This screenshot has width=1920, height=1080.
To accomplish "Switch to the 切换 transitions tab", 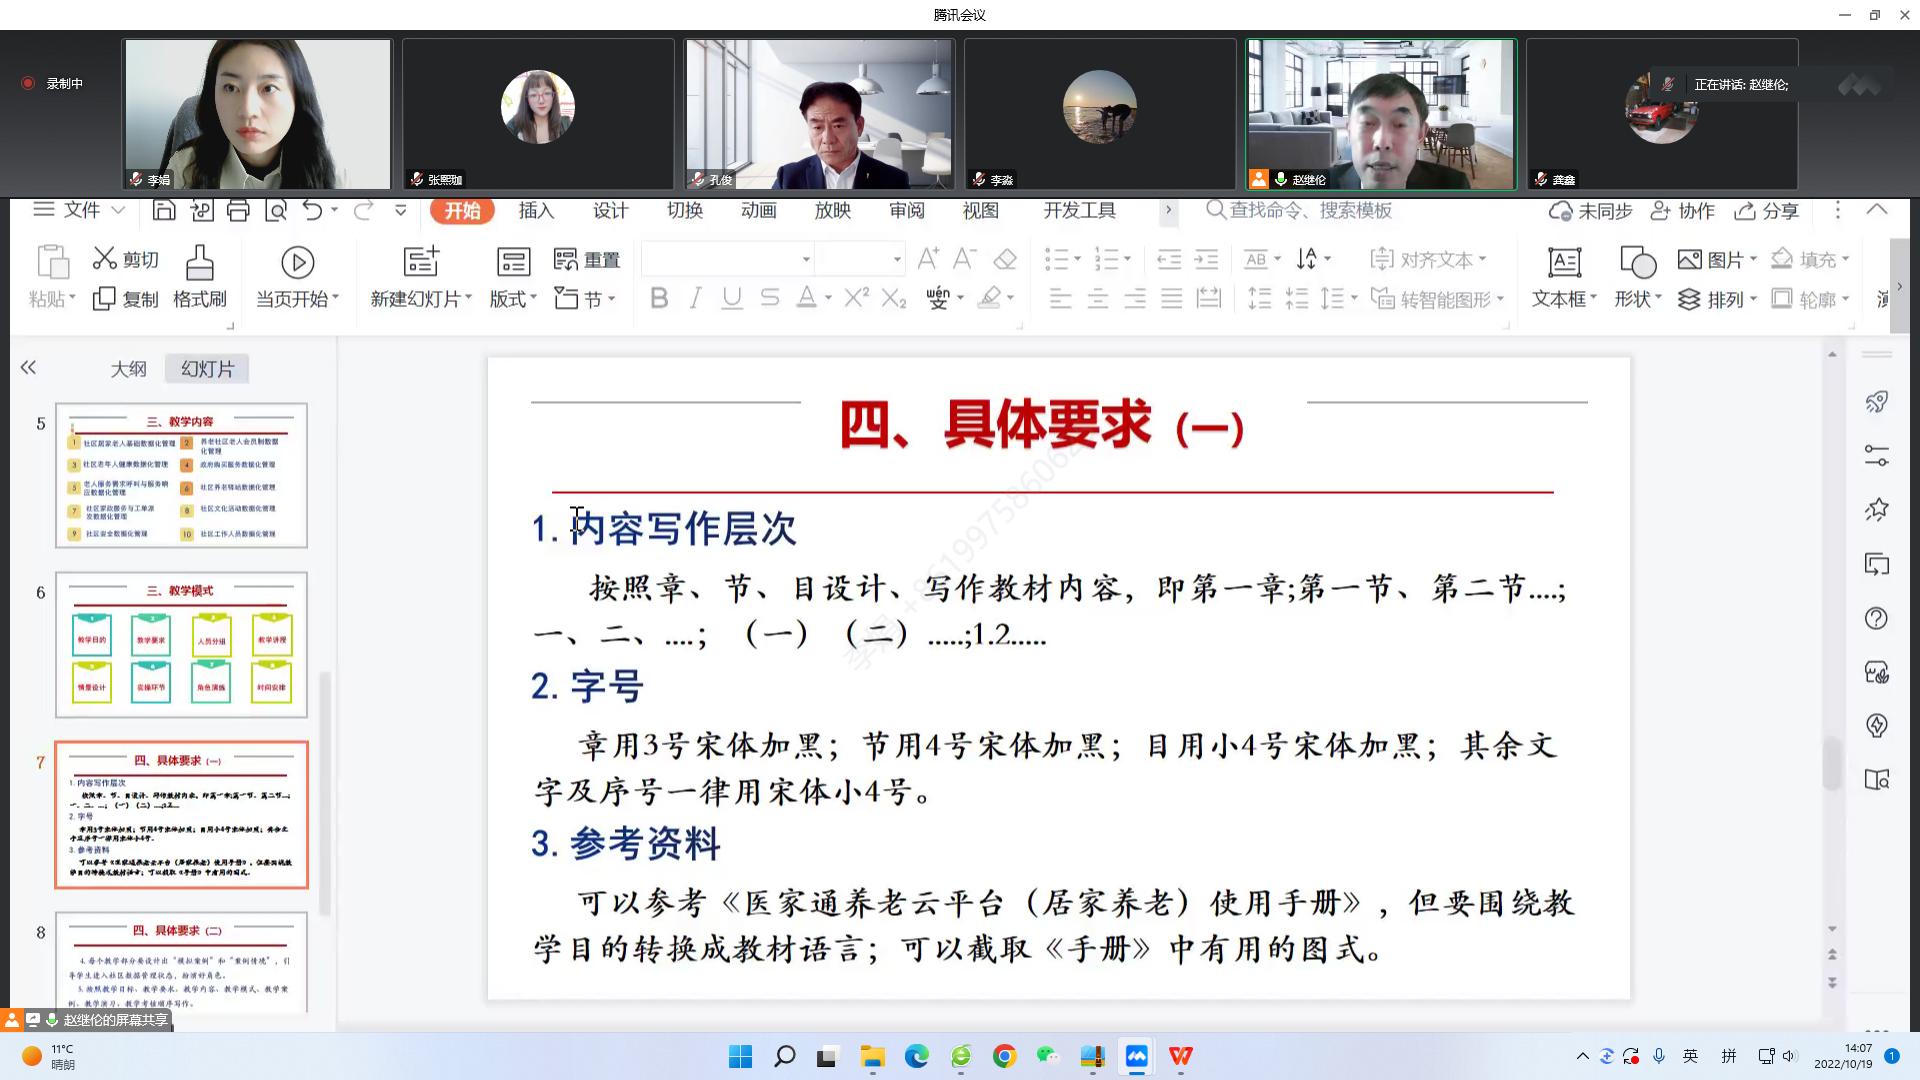I will (685, 210).
